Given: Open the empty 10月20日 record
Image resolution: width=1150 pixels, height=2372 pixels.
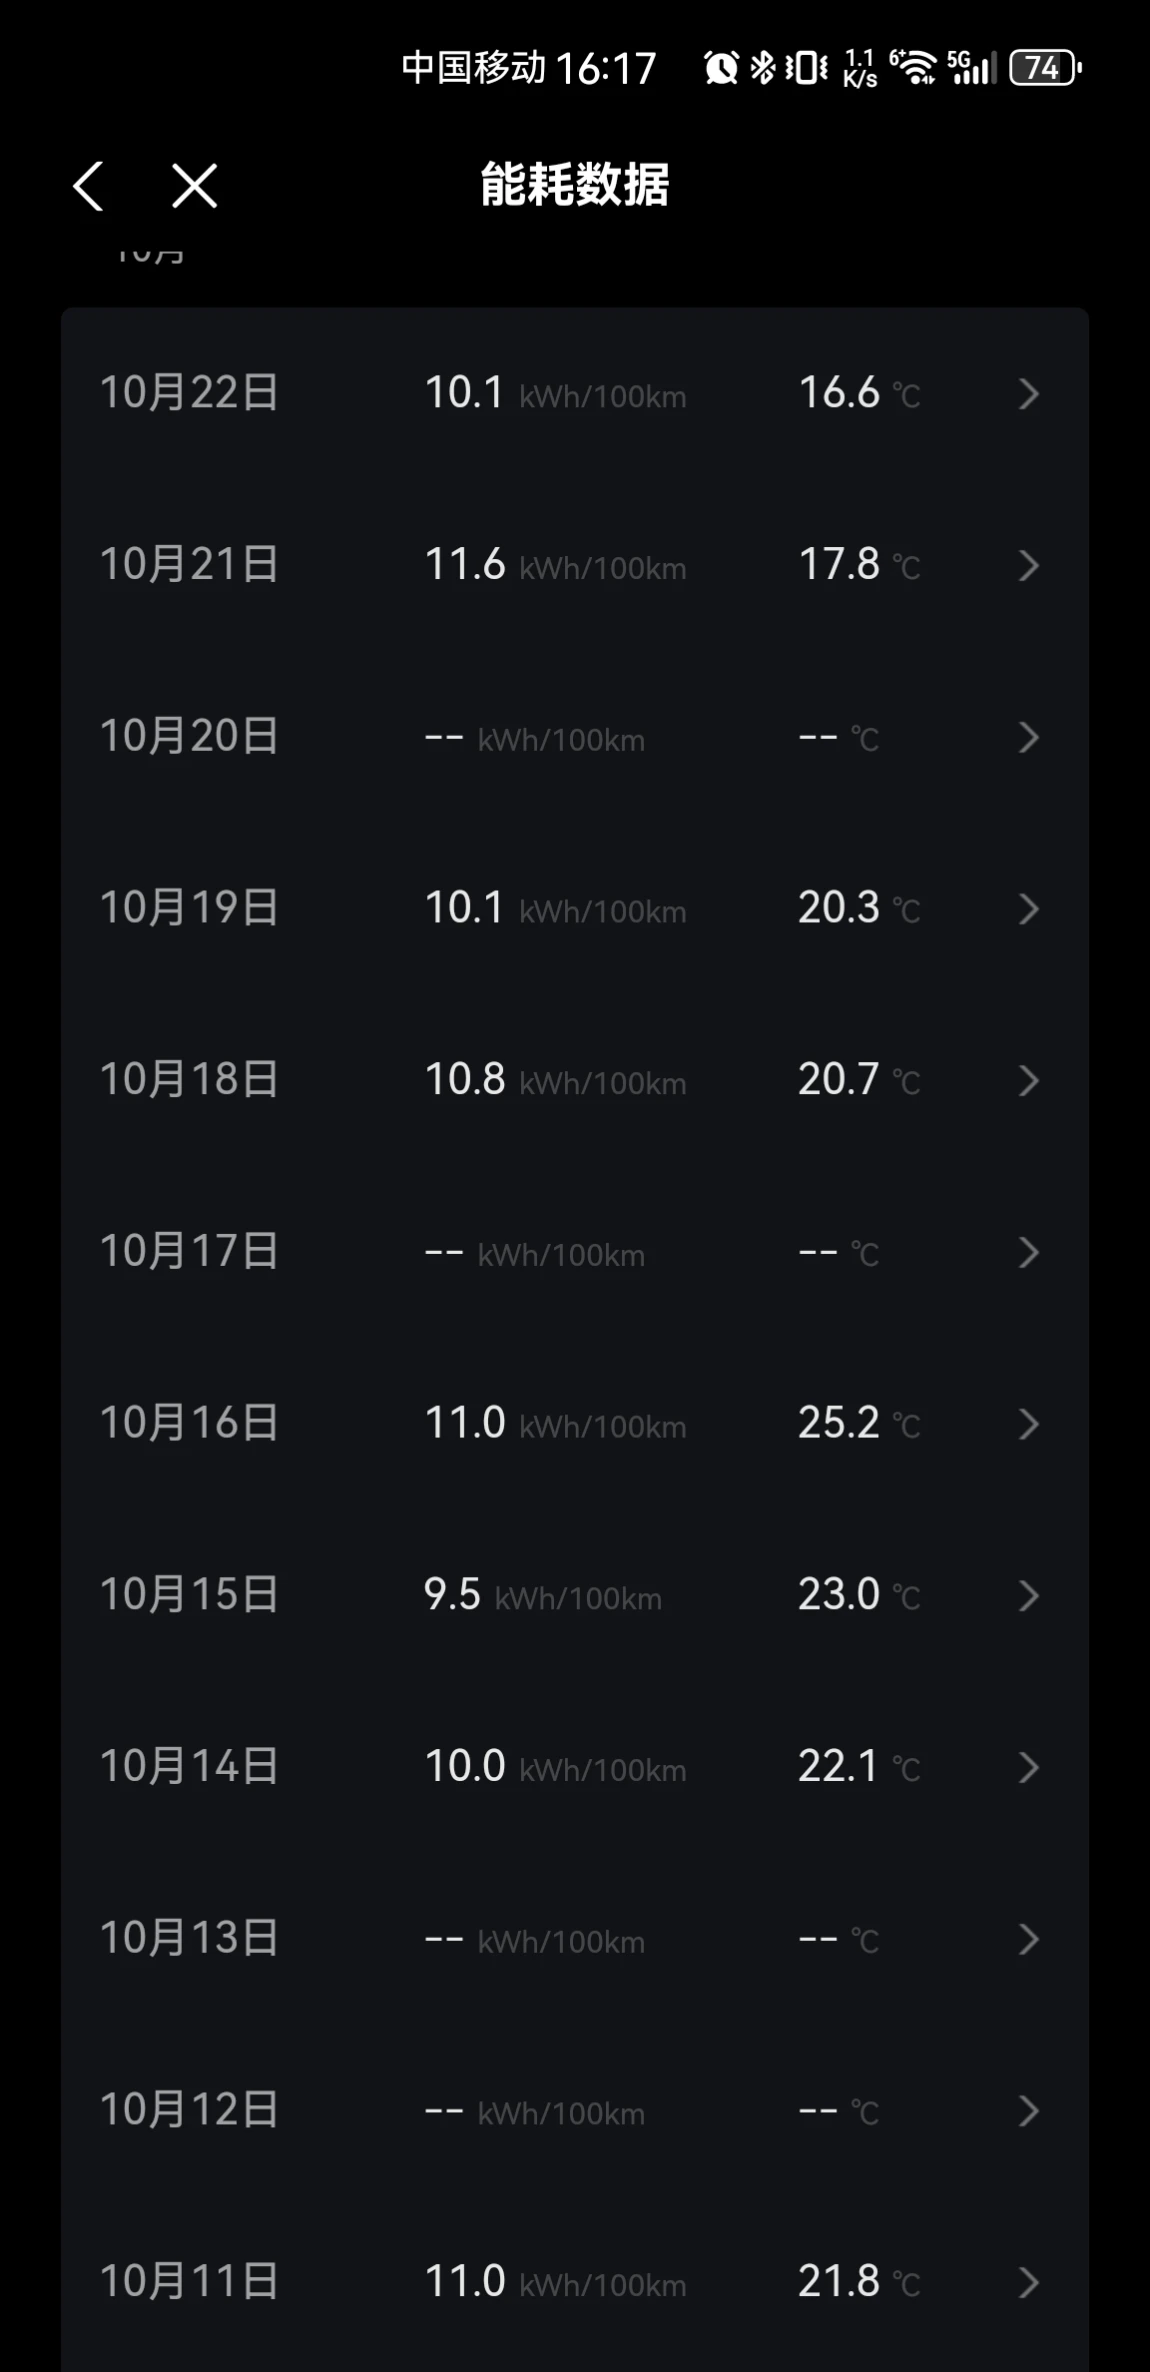Looking at the screenshot, I should (x=189, y=737).
